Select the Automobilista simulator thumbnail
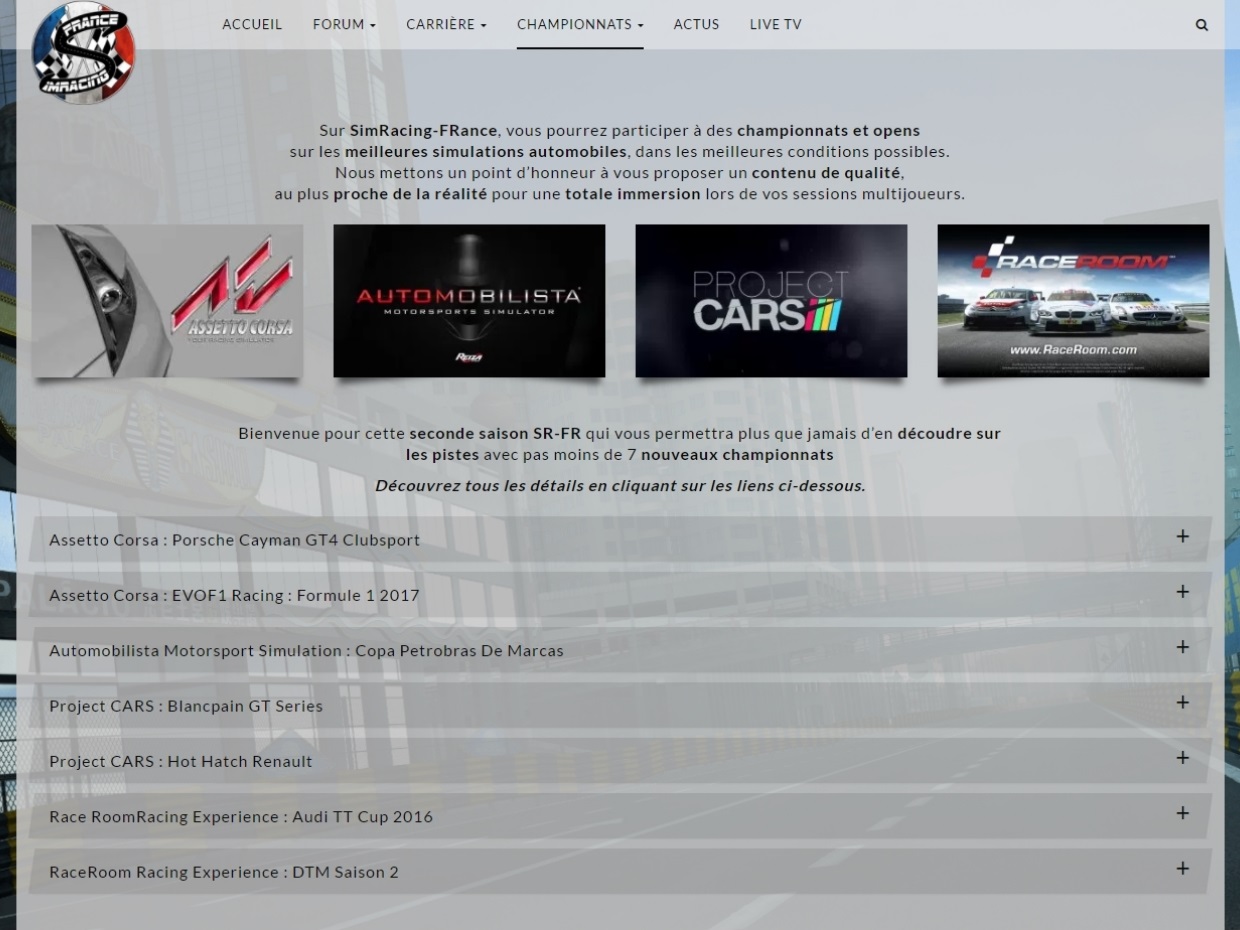This screenshot has height=930, width=1240. pos(469,301)
